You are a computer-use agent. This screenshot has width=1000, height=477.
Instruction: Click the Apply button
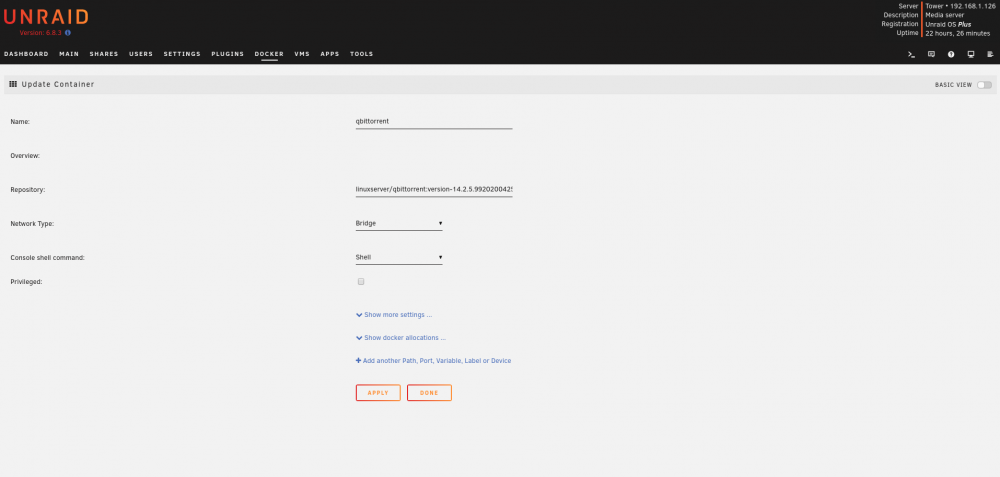pyautogui.click(x=378, y=393)
